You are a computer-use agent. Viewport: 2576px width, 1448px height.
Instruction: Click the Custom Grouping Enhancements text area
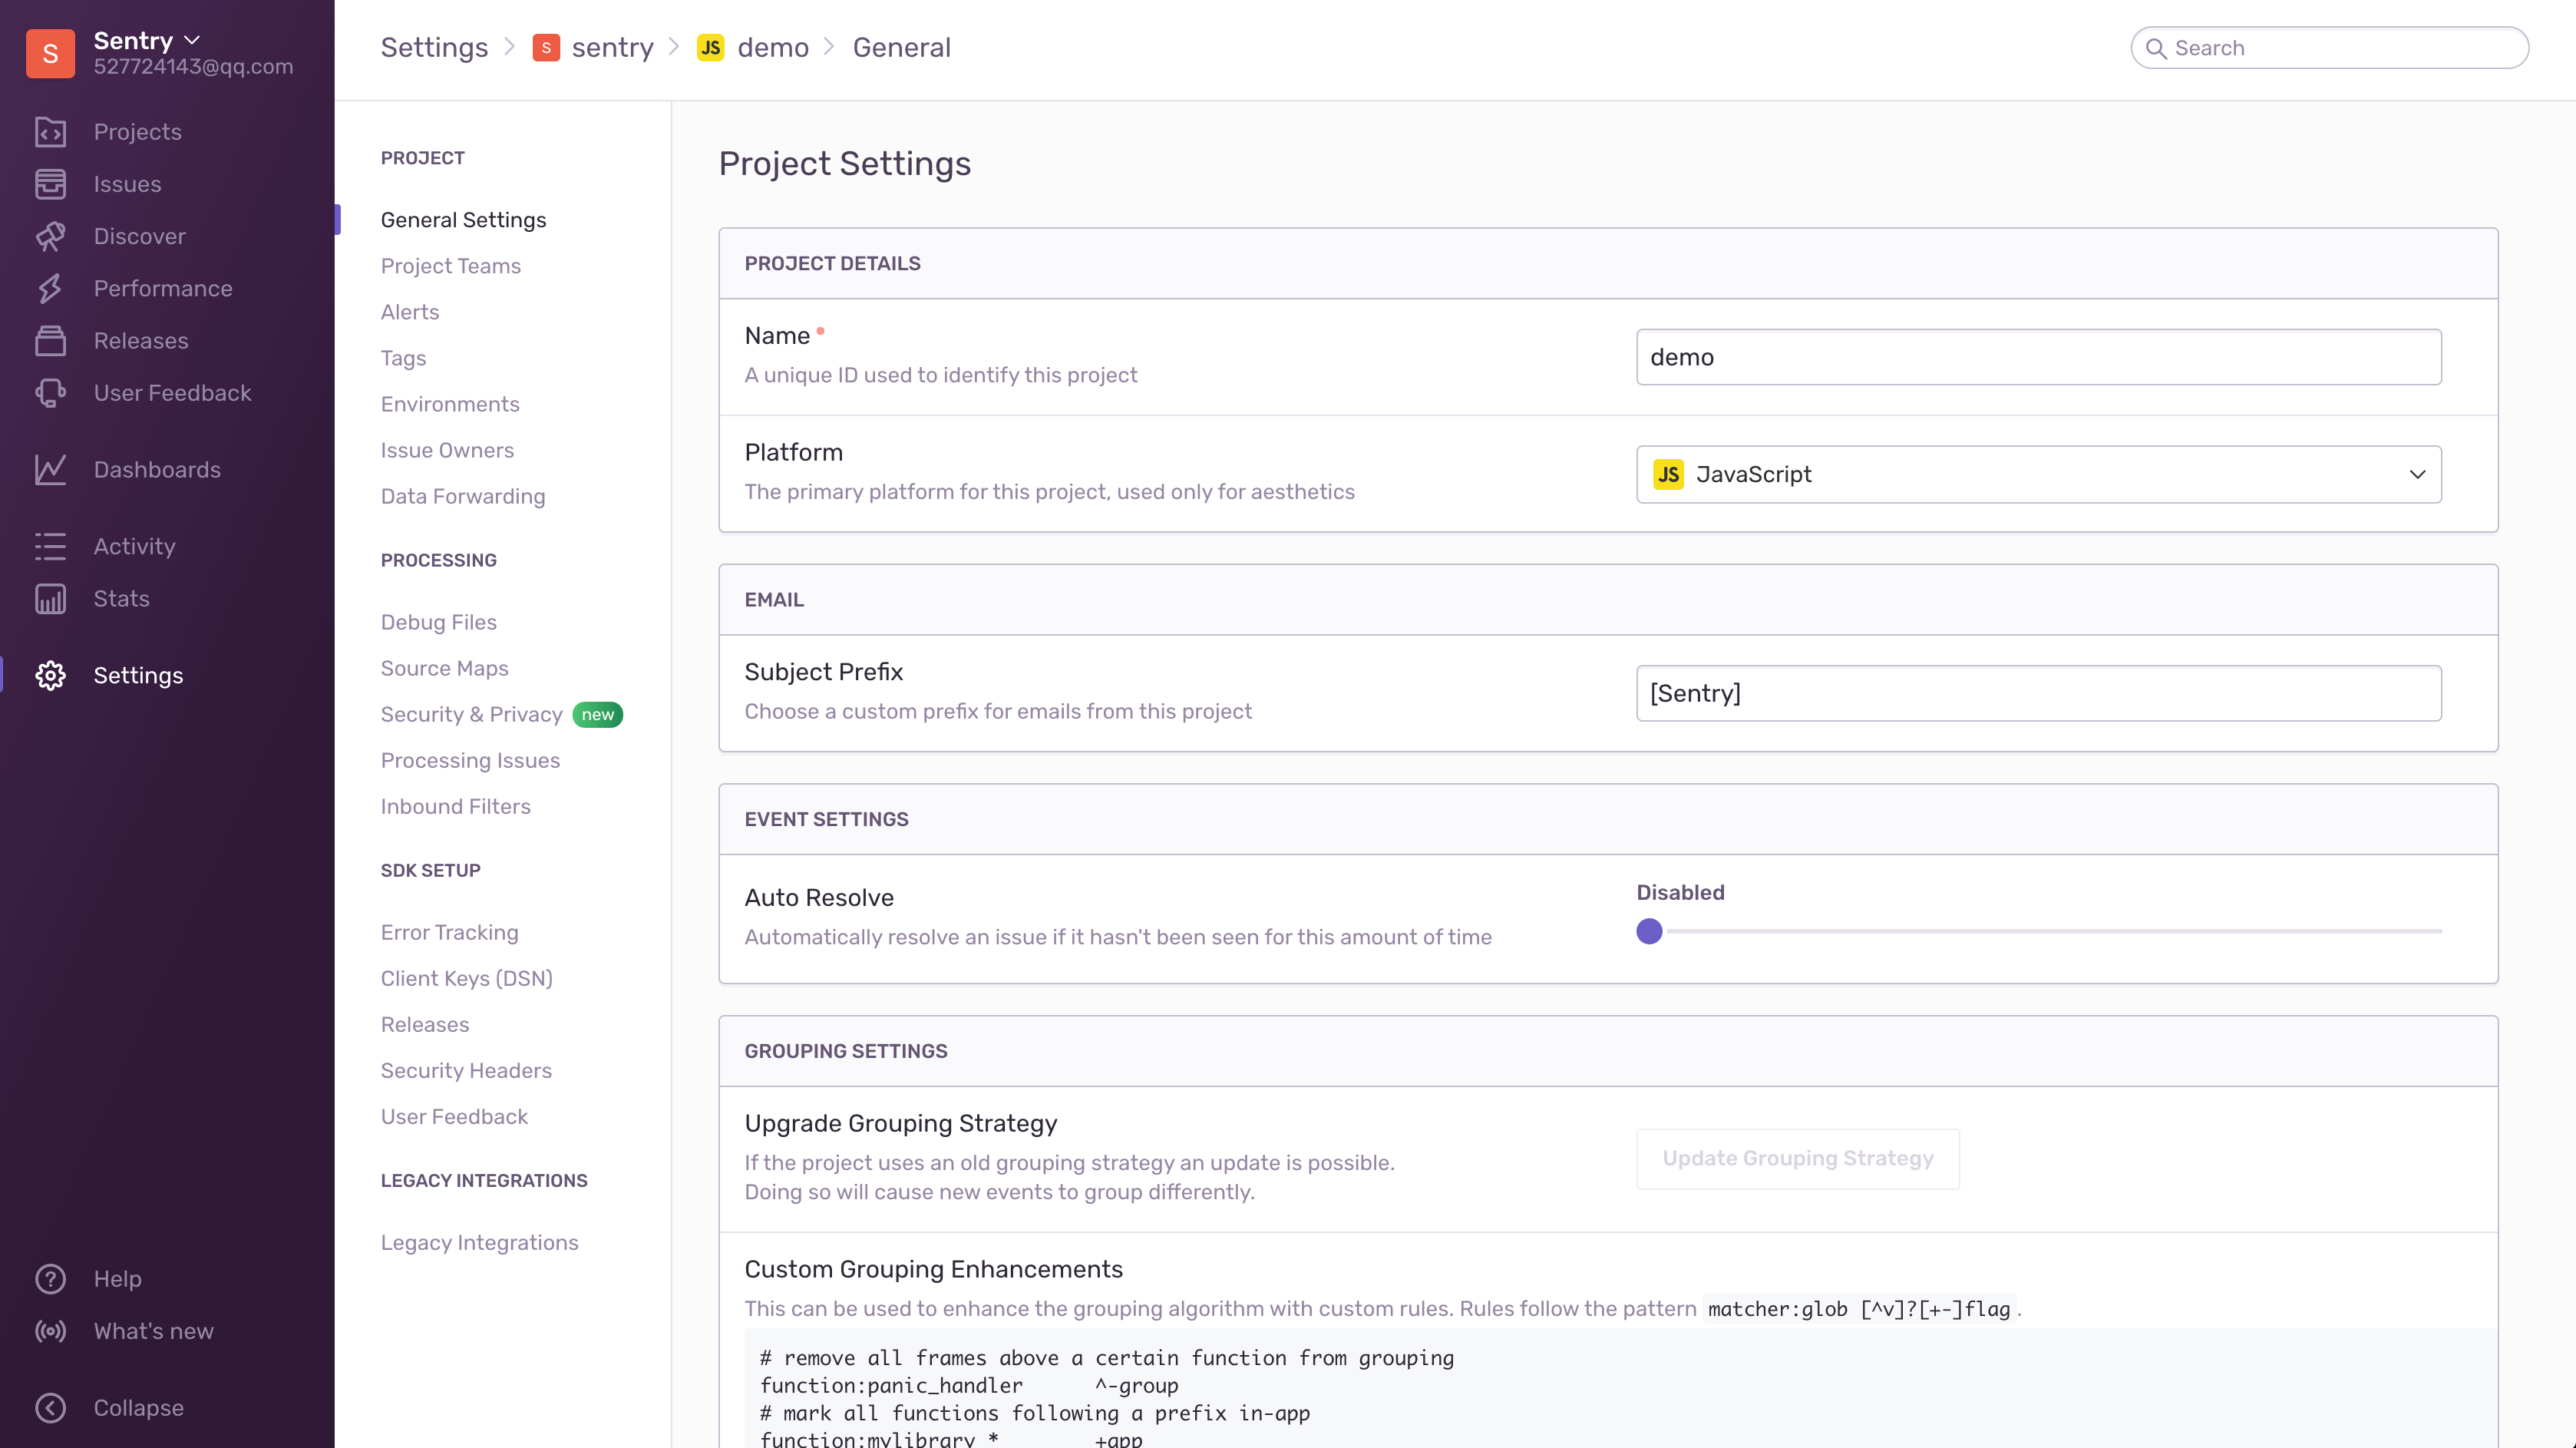point(1620,1388)
